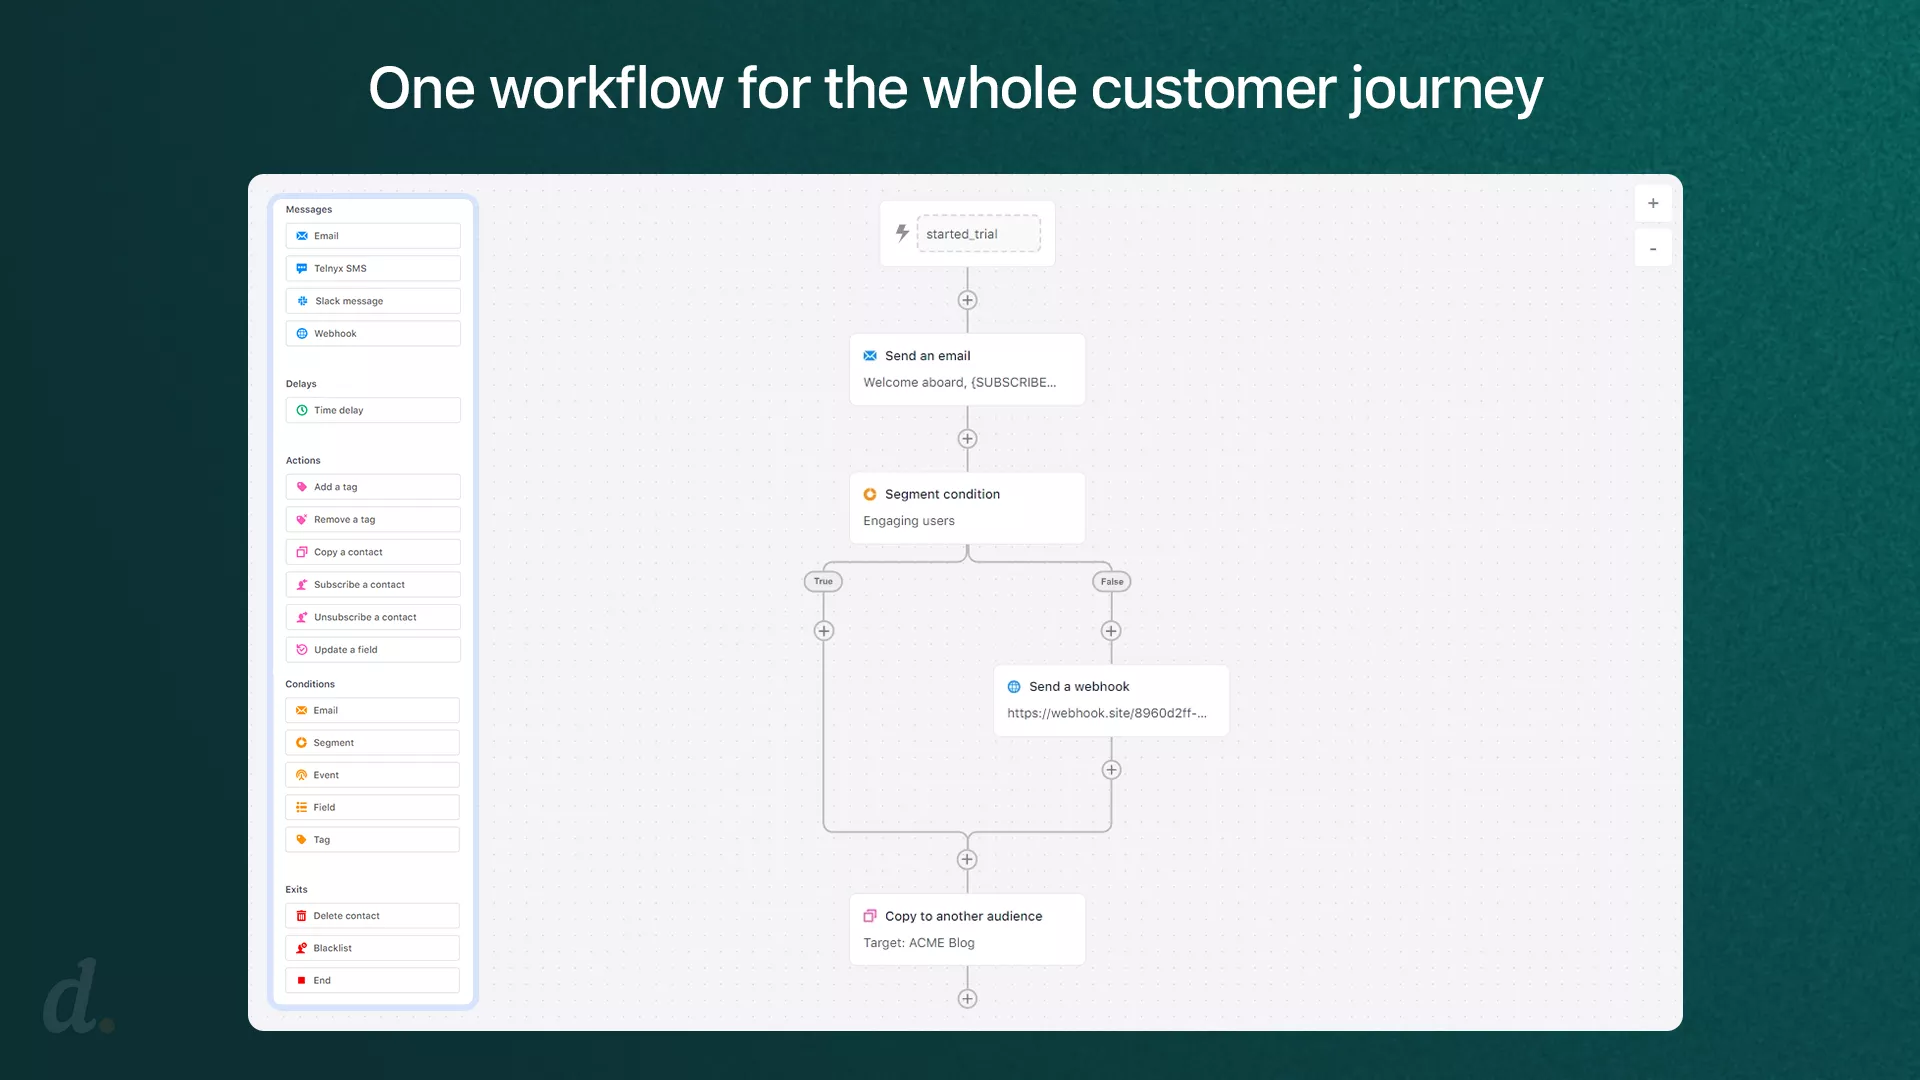1920x1080 pixels.
Task: Select the Blacklist exit block
Action: 372,948
